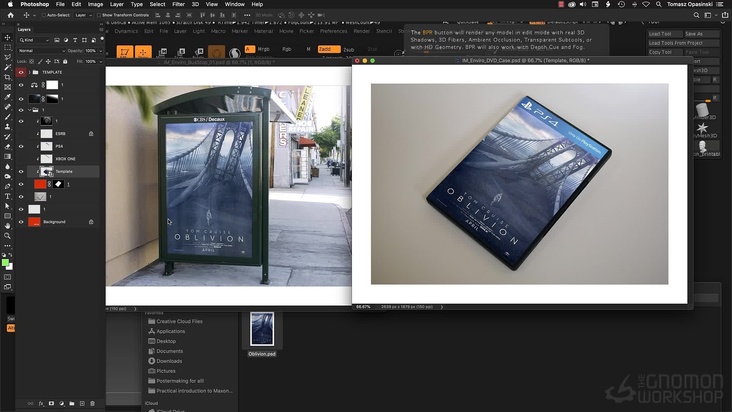
Task: Open the Layer menu
Action: [117, 4]
